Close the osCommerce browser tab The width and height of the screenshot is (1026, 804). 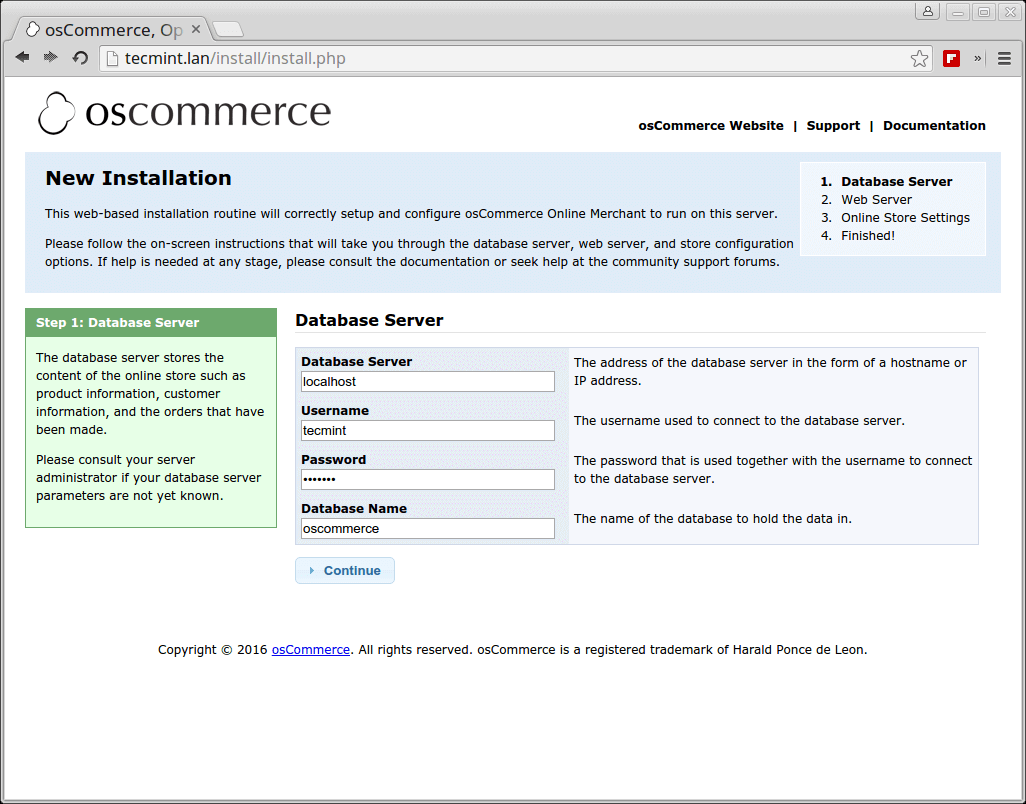point(196,29)
